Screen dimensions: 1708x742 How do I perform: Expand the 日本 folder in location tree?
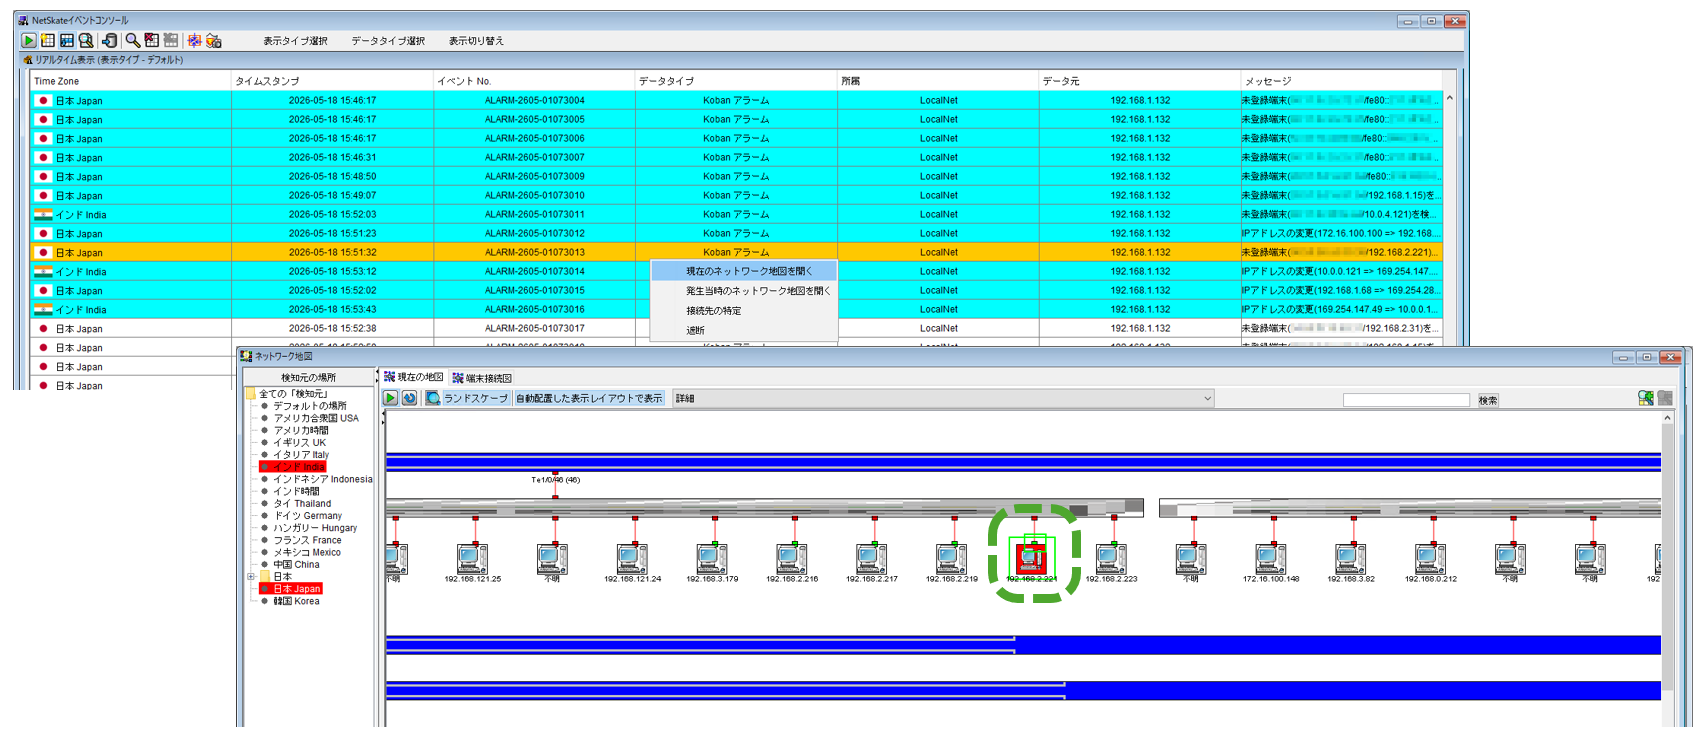[x=251, y=577]
